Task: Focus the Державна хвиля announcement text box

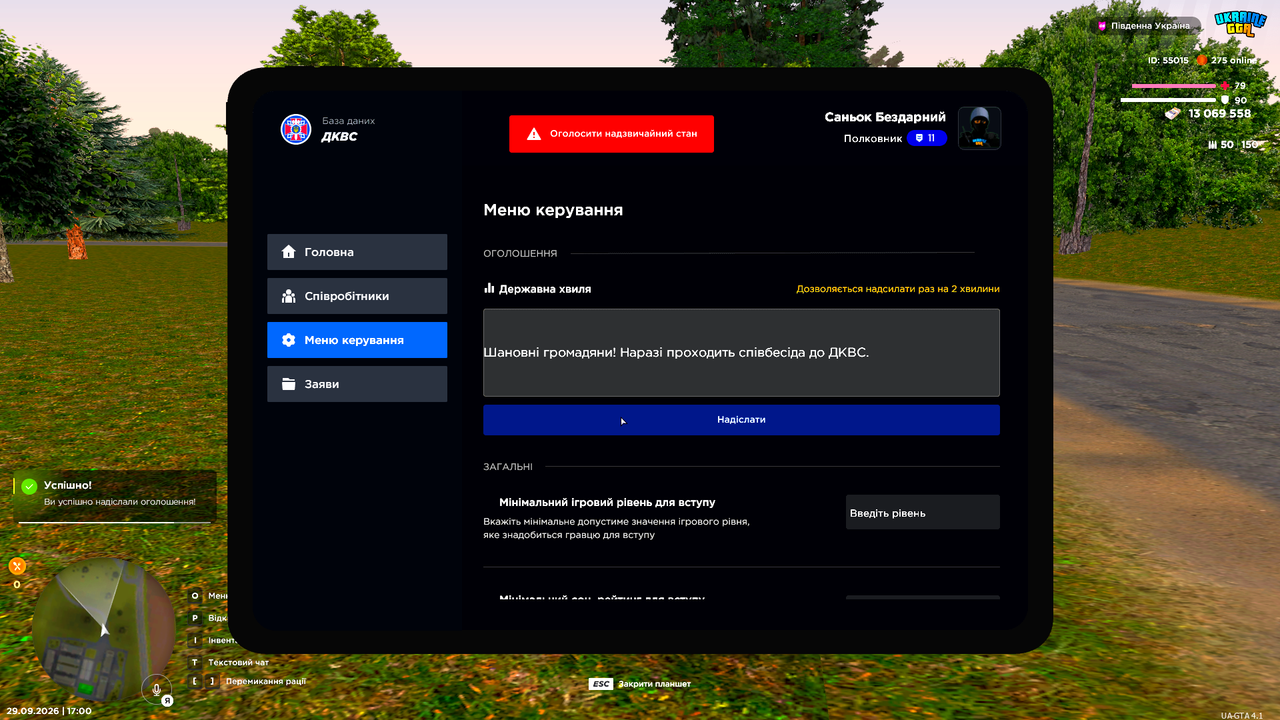Action: (x=741, y=352)
